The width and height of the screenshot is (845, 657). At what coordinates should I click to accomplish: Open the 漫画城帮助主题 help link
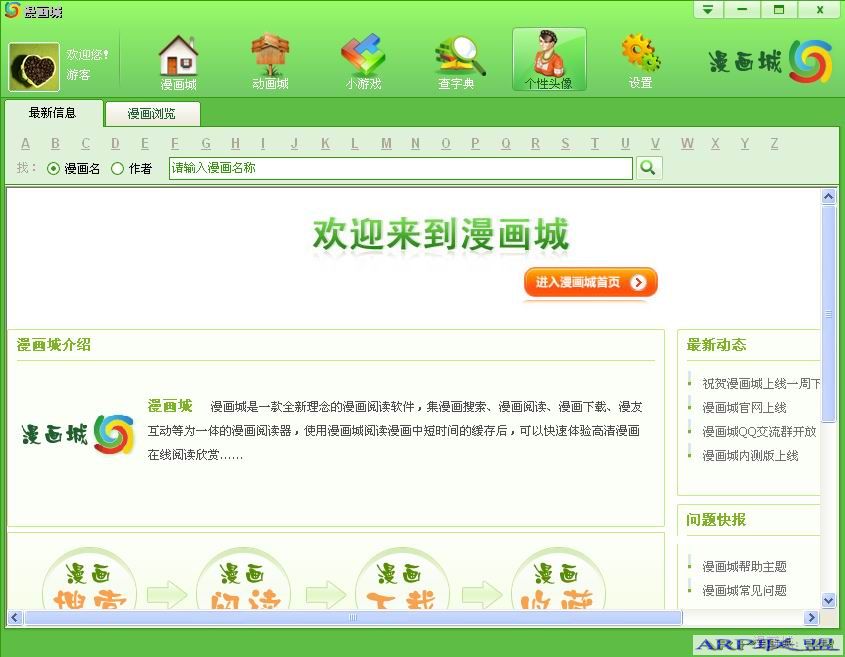[x=744, y=566]
